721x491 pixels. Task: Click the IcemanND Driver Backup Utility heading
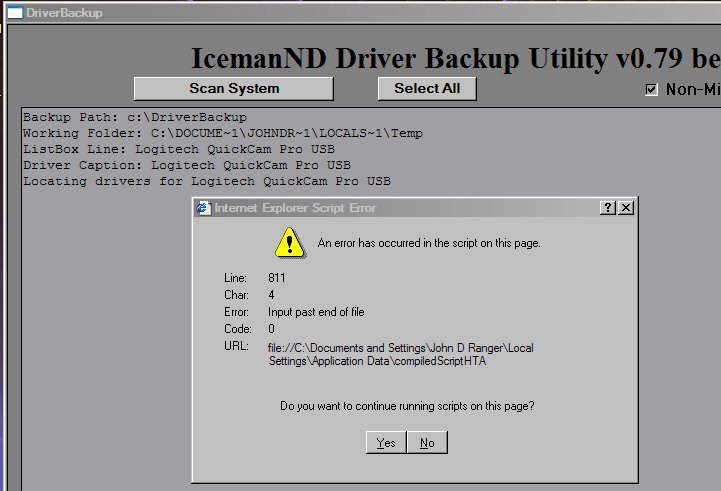point(456,58)
